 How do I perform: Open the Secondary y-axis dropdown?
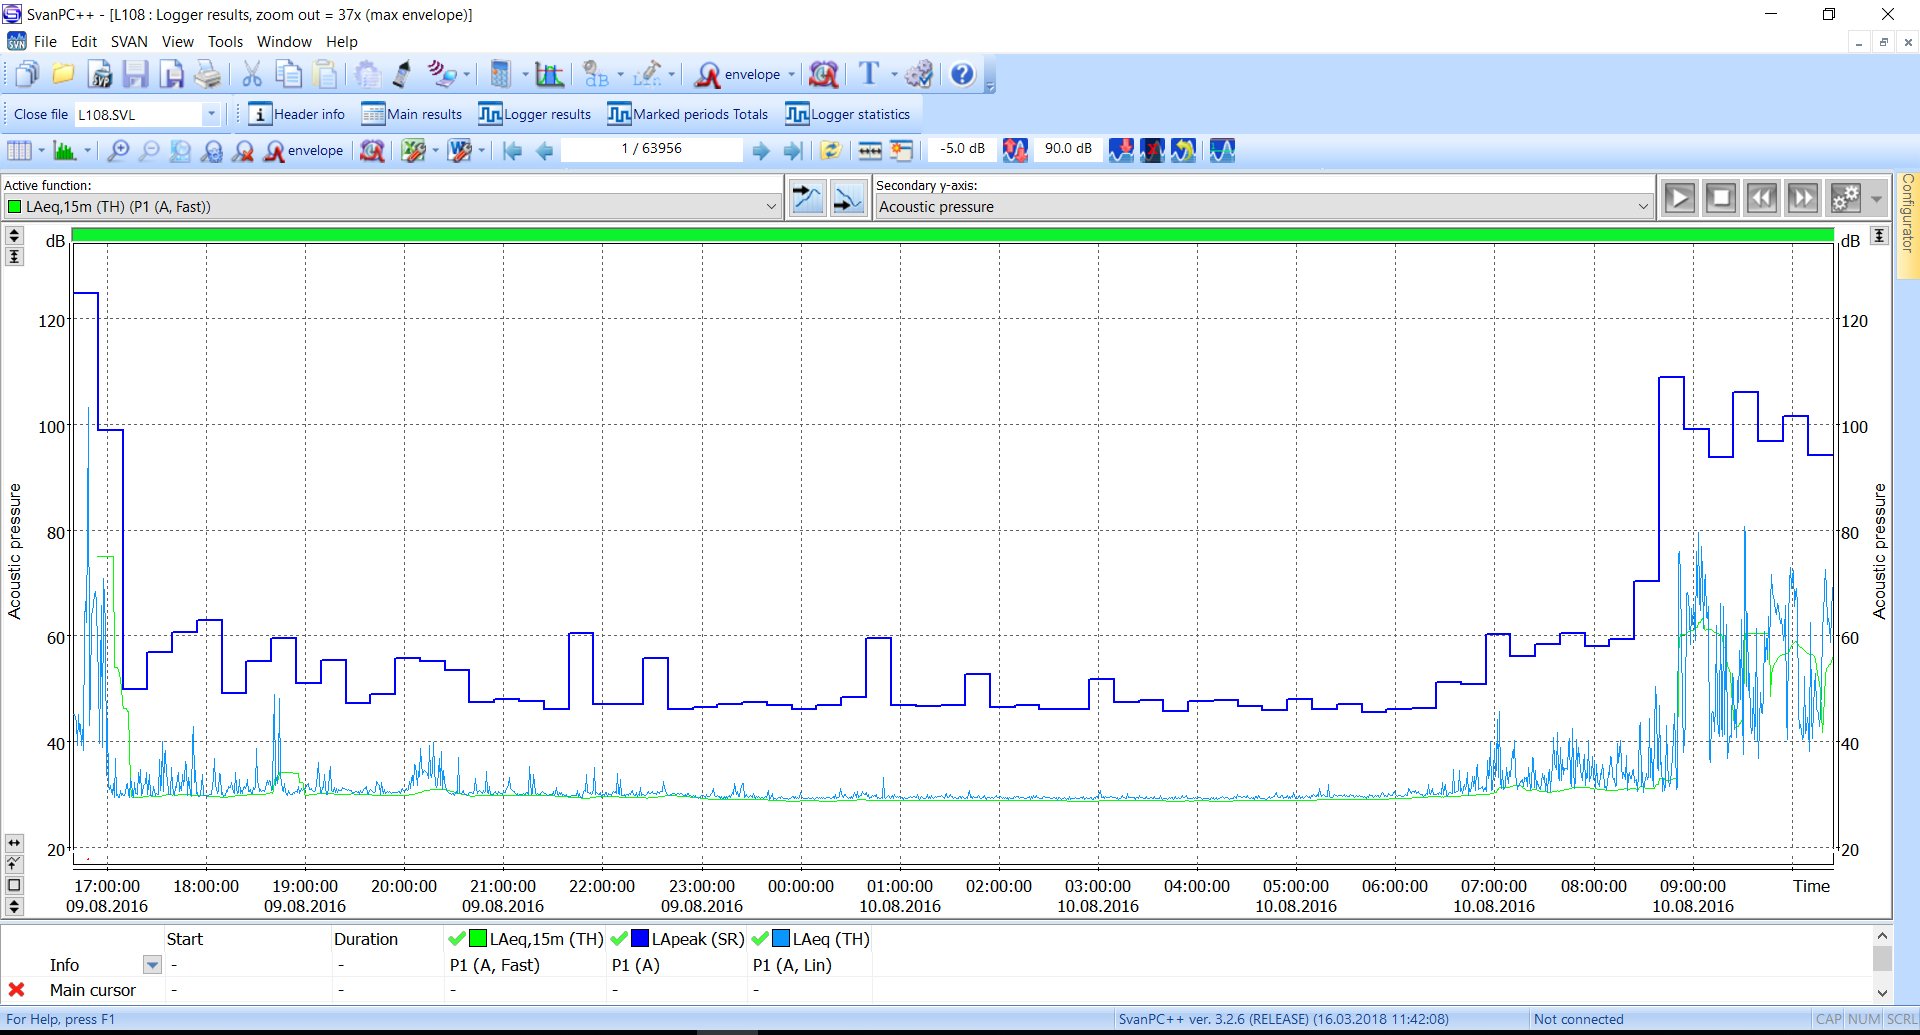(x=1643, y=207)
